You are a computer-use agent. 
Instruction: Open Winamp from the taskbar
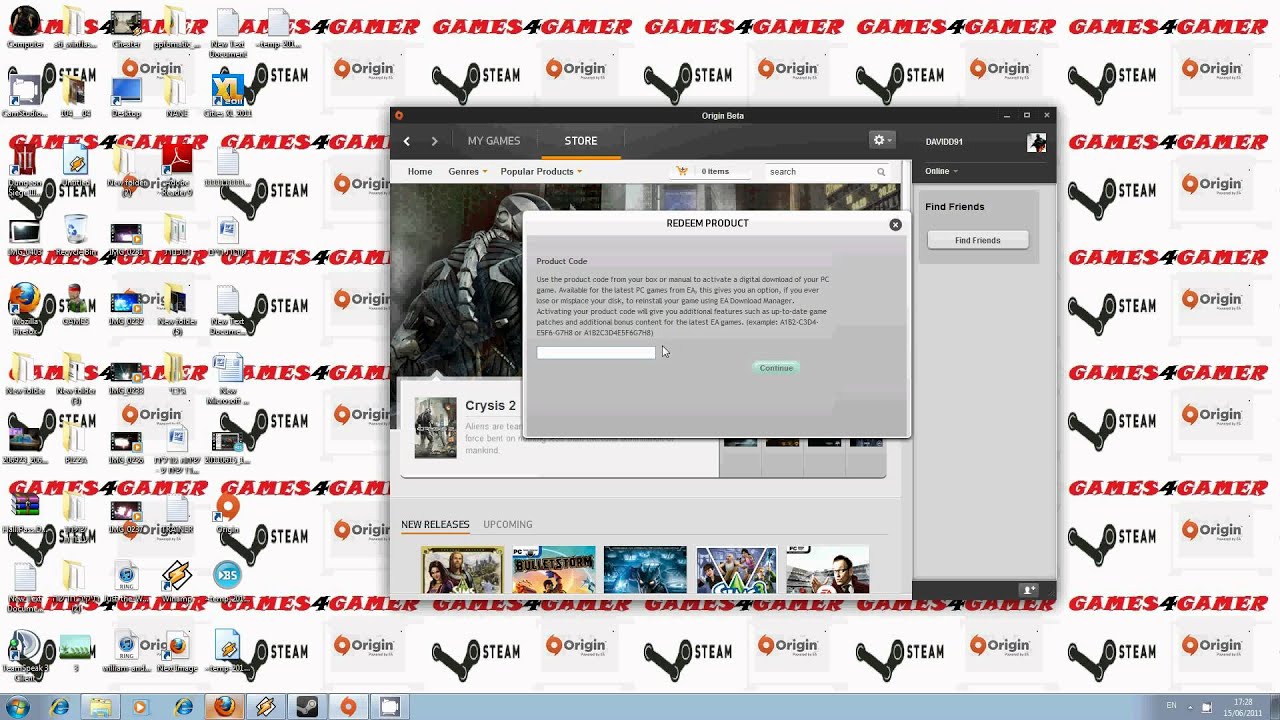[266, 707]
